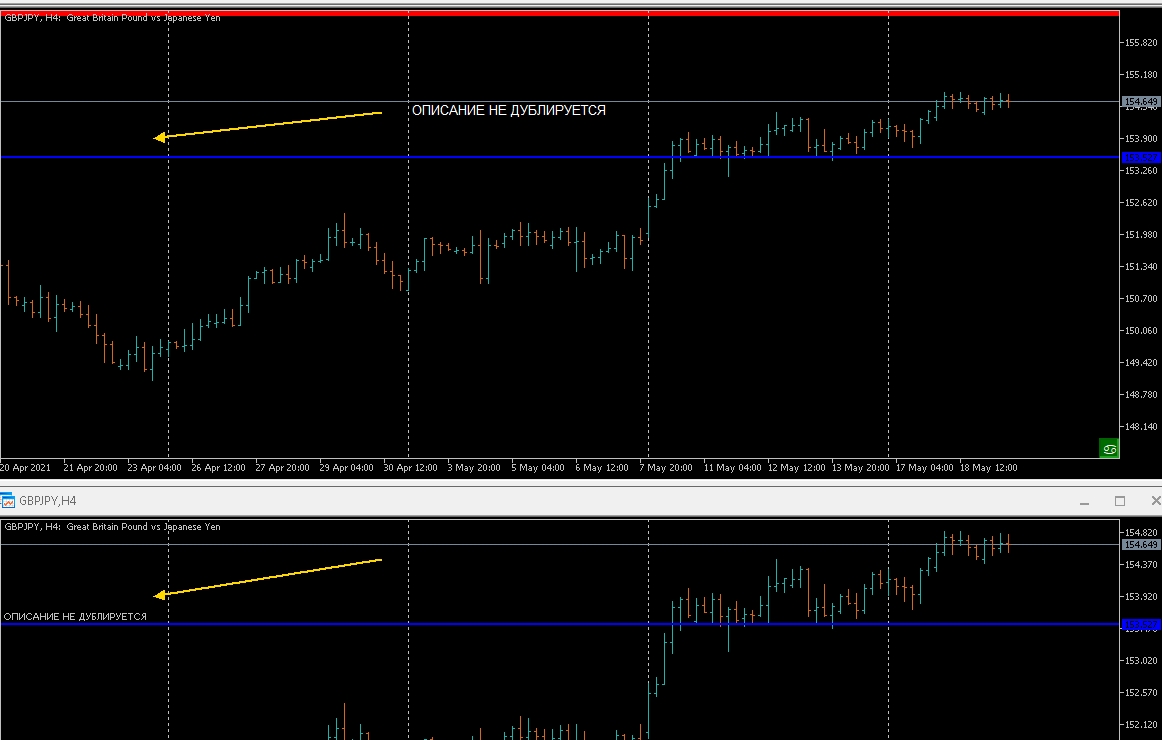Click the 30 Apr 12:00 time label
Image resolution: width=1162 pixels, height=740 pixels.
click(x=411, y=467)
